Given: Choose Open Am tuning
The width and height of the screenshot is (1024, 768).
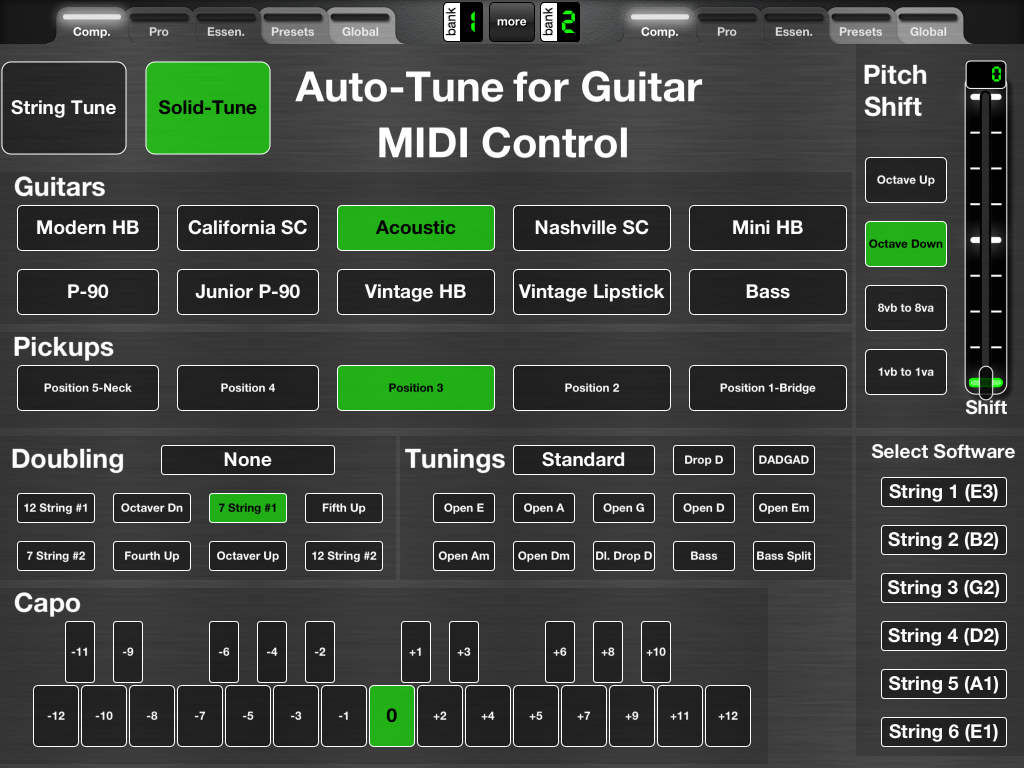Looking at the screenshot, I should 464,556.
